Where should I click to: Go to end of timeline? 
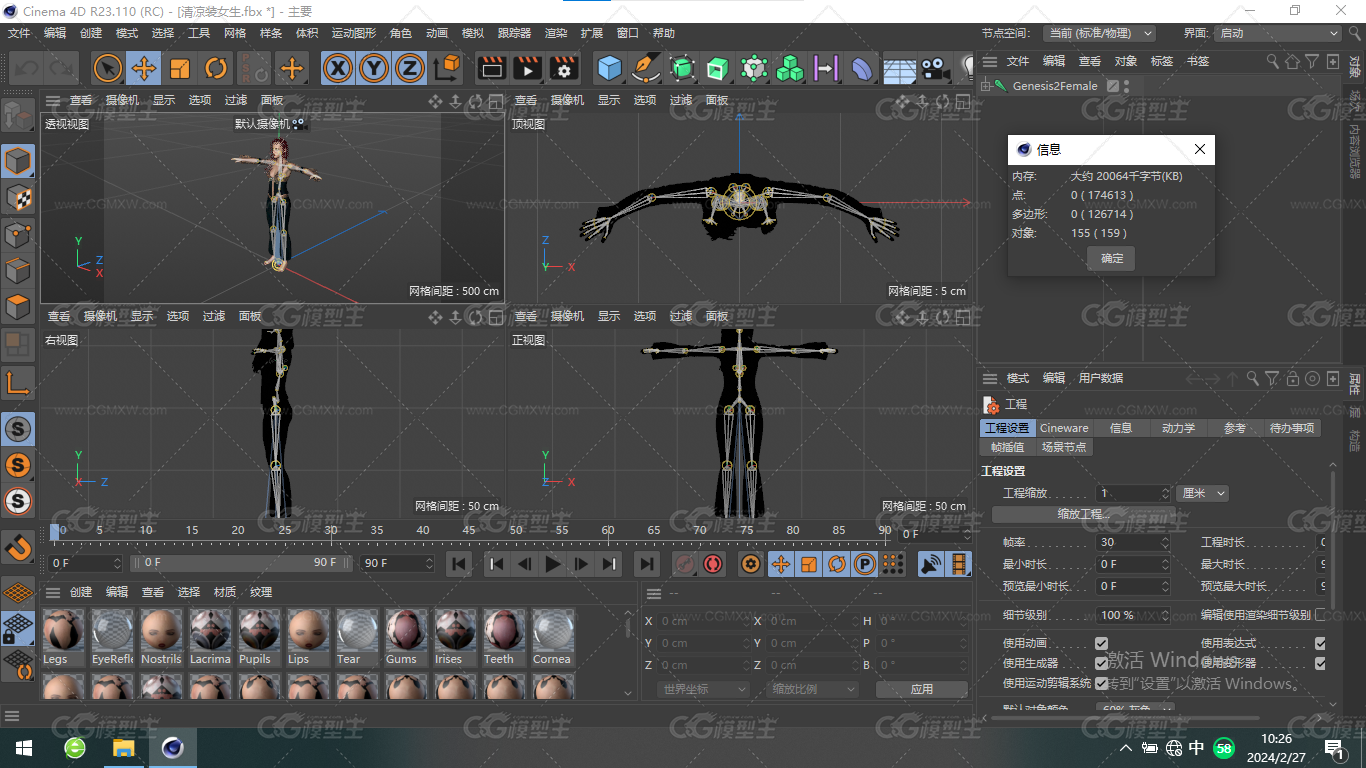pos(647,564)
